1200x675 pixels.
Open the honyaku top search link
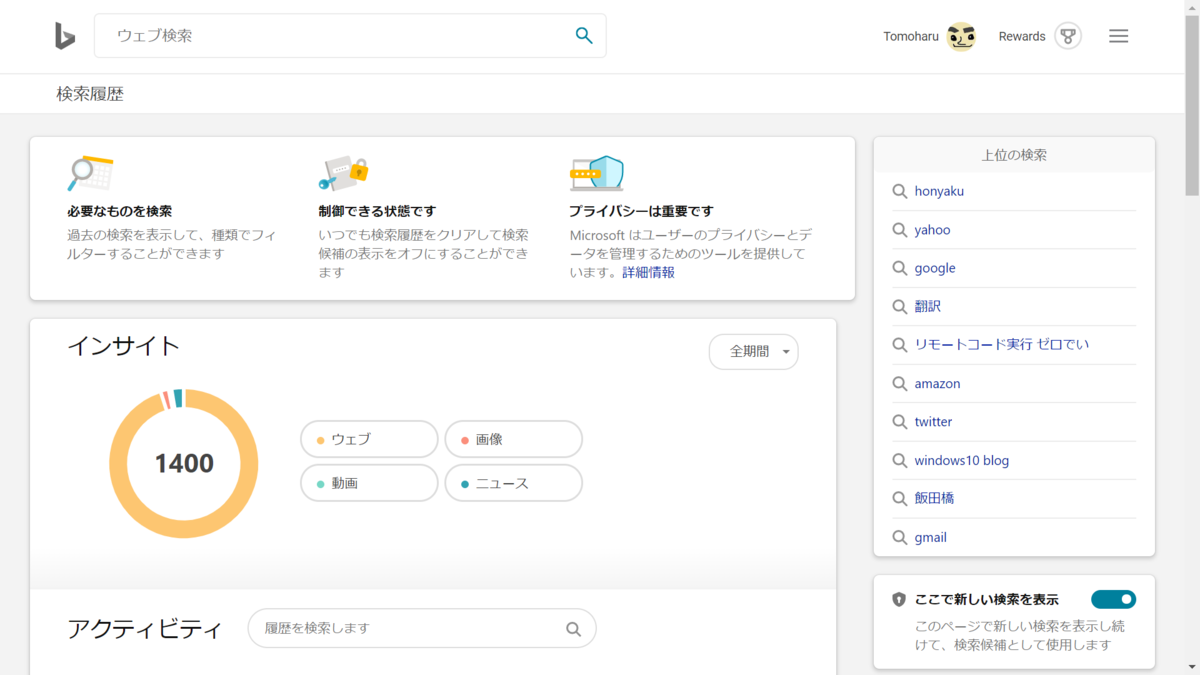[x=939, y=191]
